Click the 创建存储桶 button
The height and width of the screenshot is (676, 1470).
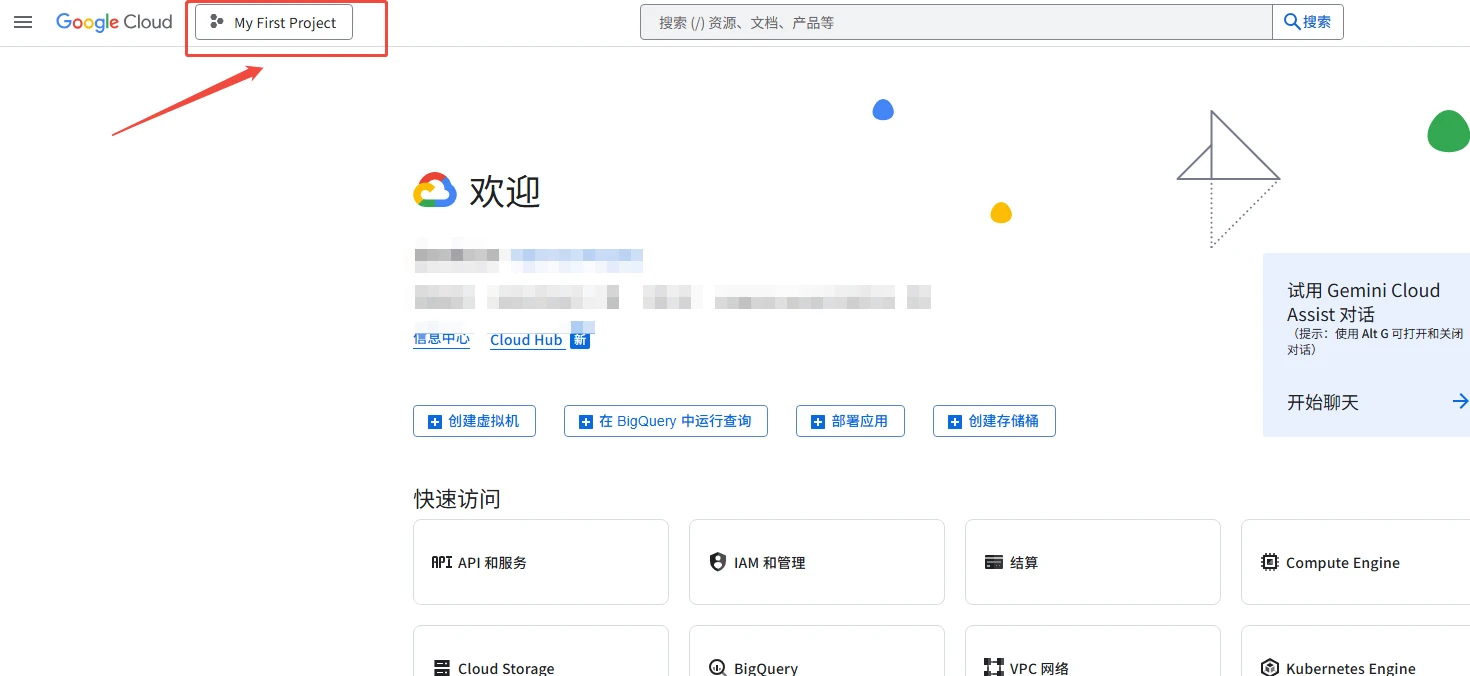994,421
